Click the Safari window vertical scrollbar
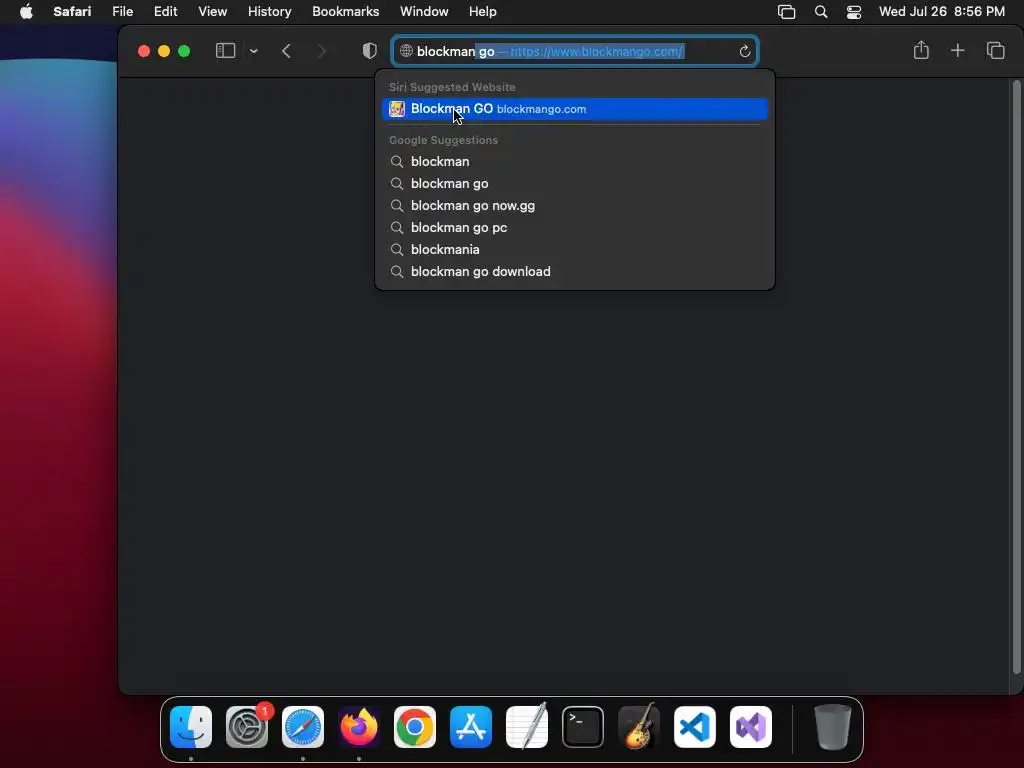Viewport: 1024px width, 768px height. (x=1016, y=377)
